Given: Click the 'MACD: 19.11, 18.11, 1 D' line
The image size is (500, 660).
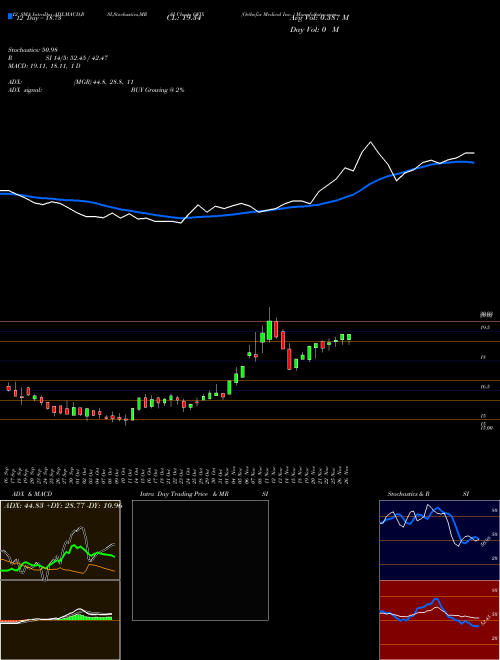Looking at the screenshot, I should pos(44,66).
